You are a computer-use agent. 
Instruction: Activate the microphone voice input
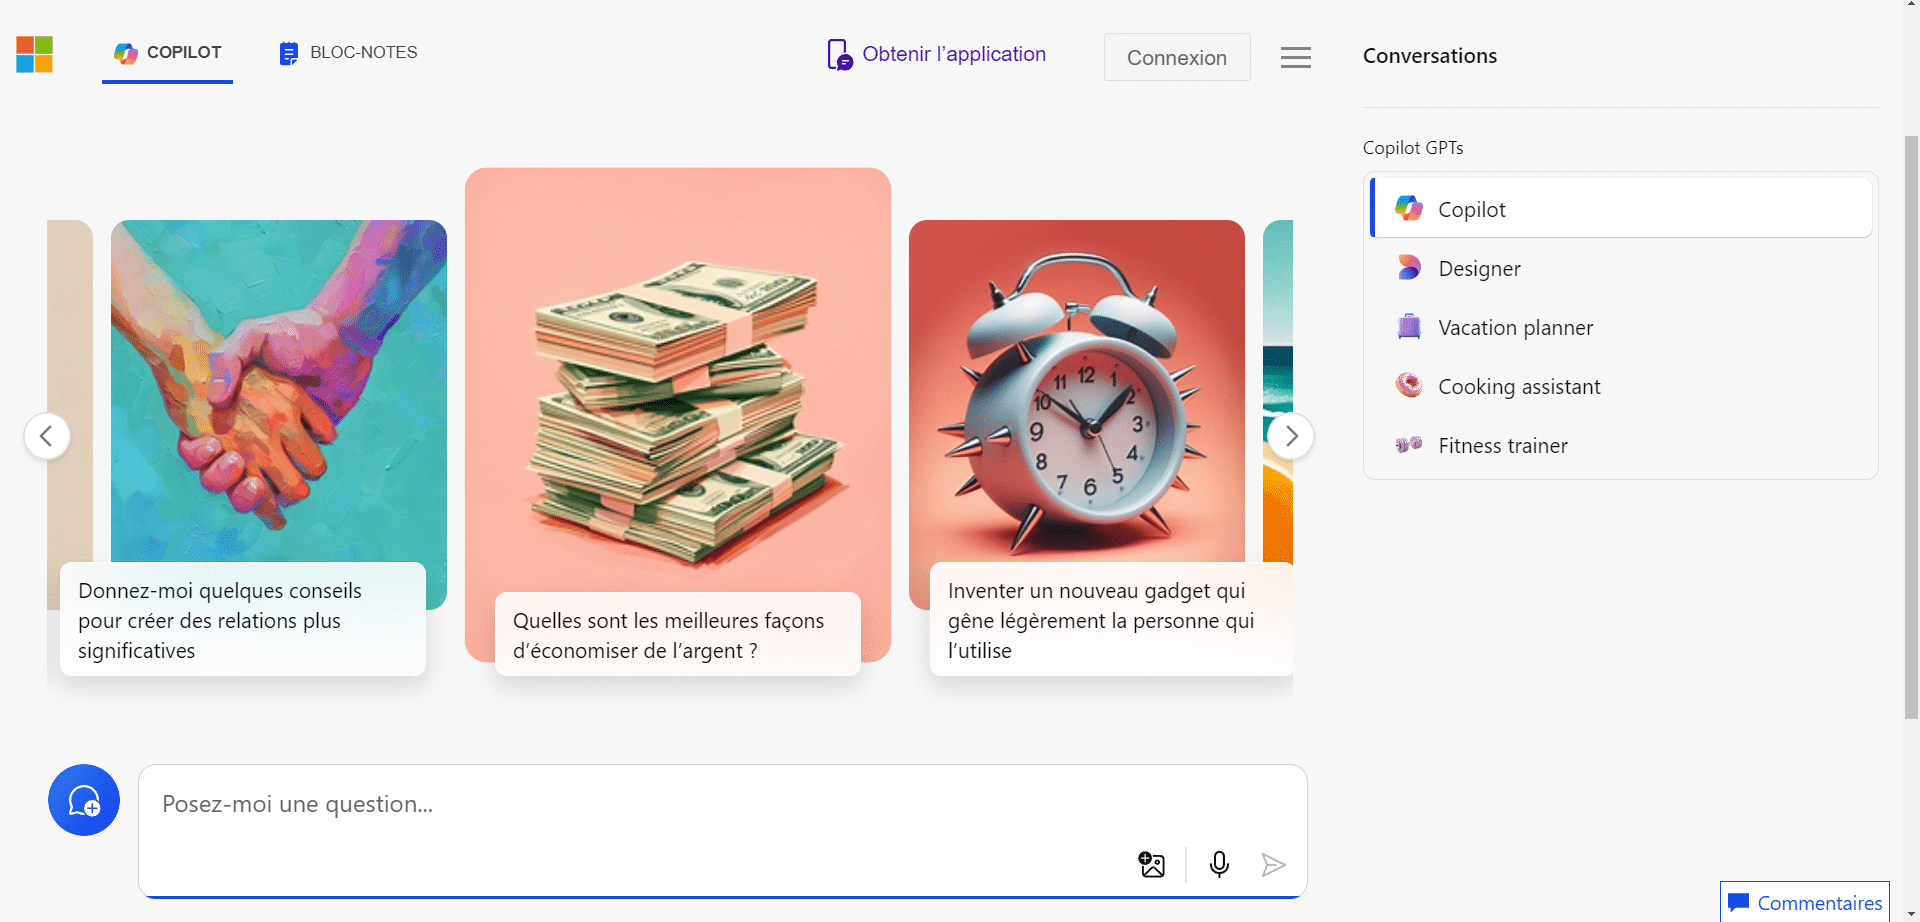point(1219,865)
